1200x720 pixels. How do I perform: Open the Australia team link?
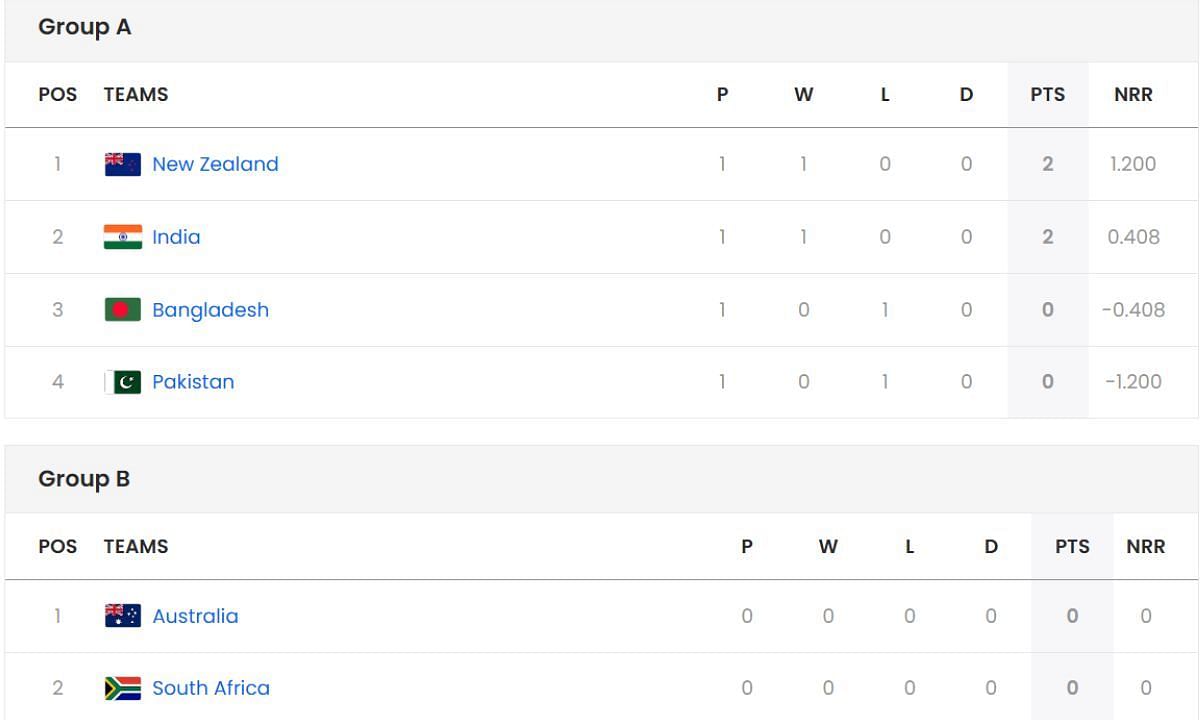click(195, 616)
